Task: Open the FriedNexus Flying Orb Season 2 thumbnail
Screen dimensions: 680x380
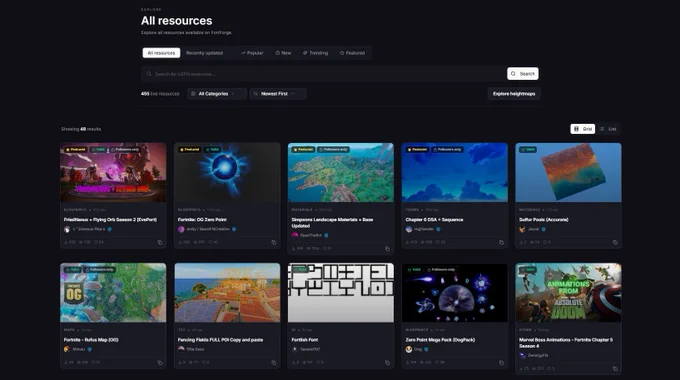Action: tap(113, 173)
